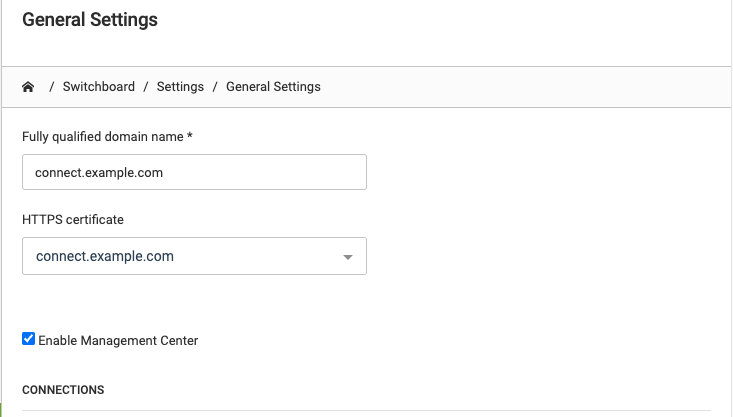Click the HTTPS certificate dropdown caret arrow
The width and height of the screenshot is (733, 417).
347,257
